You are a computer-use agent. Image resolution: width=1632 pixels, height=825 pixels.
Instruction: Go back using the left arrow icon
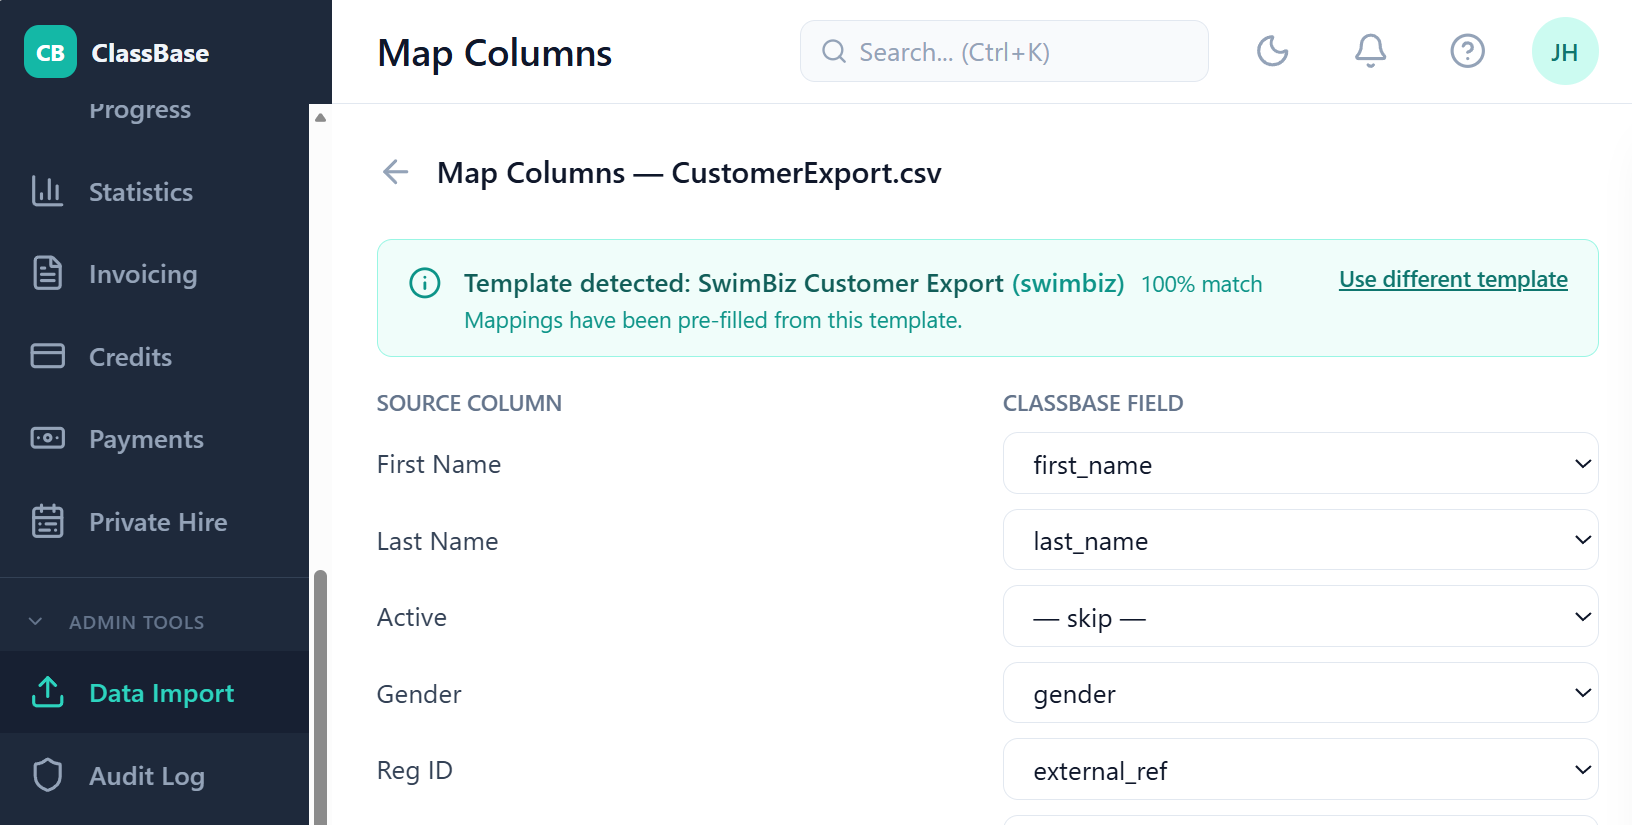(396, 172)
